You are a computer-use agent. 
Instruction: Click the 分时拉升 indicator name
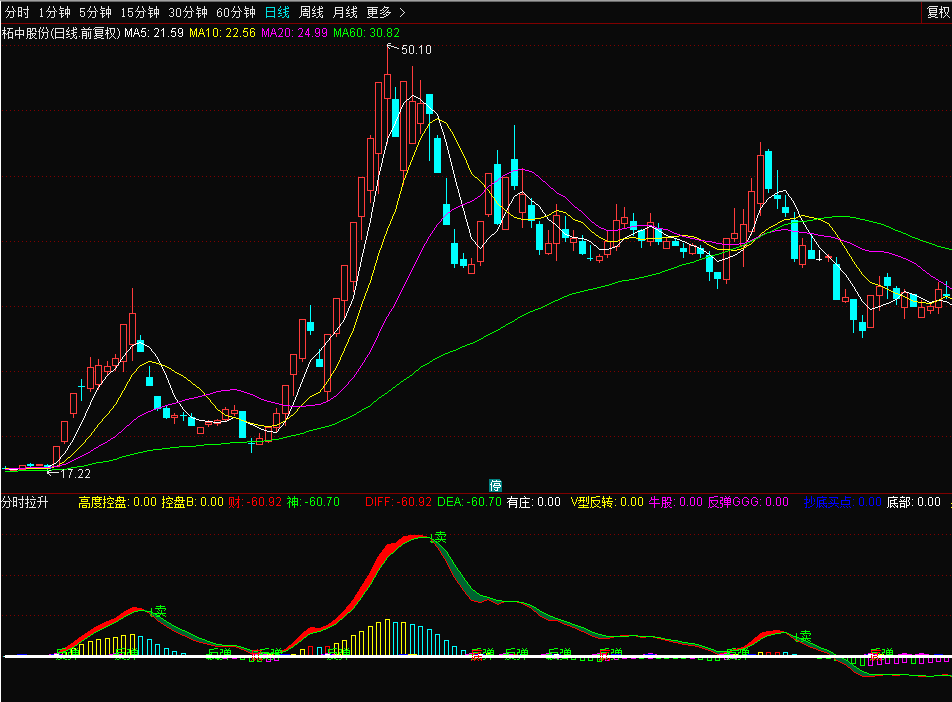(25, 502)
